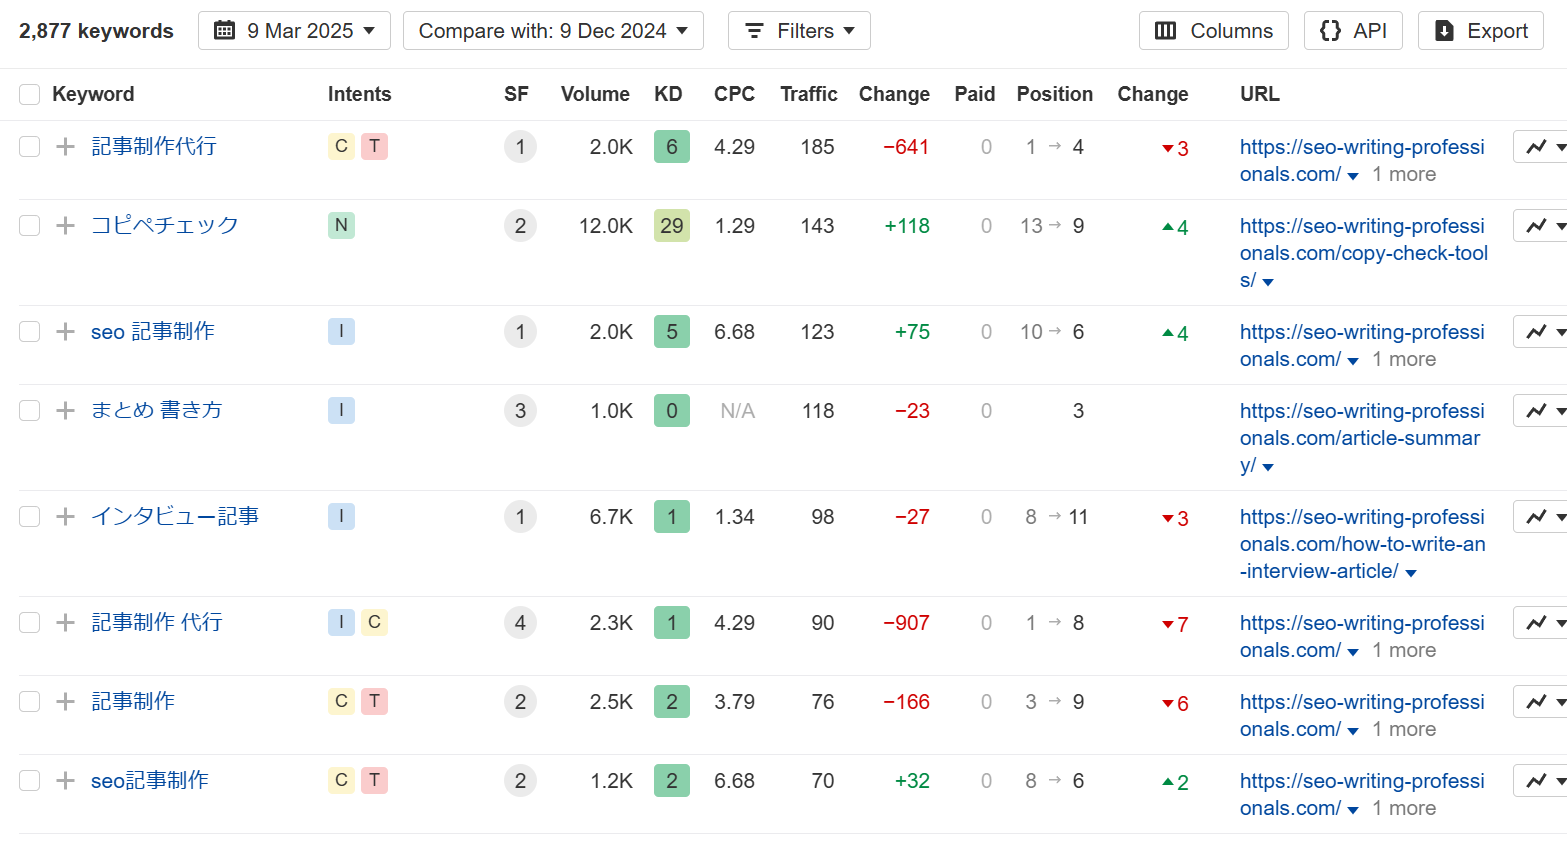
Task: Check the box for seo 記事制作 row
Action: point(30,332)
